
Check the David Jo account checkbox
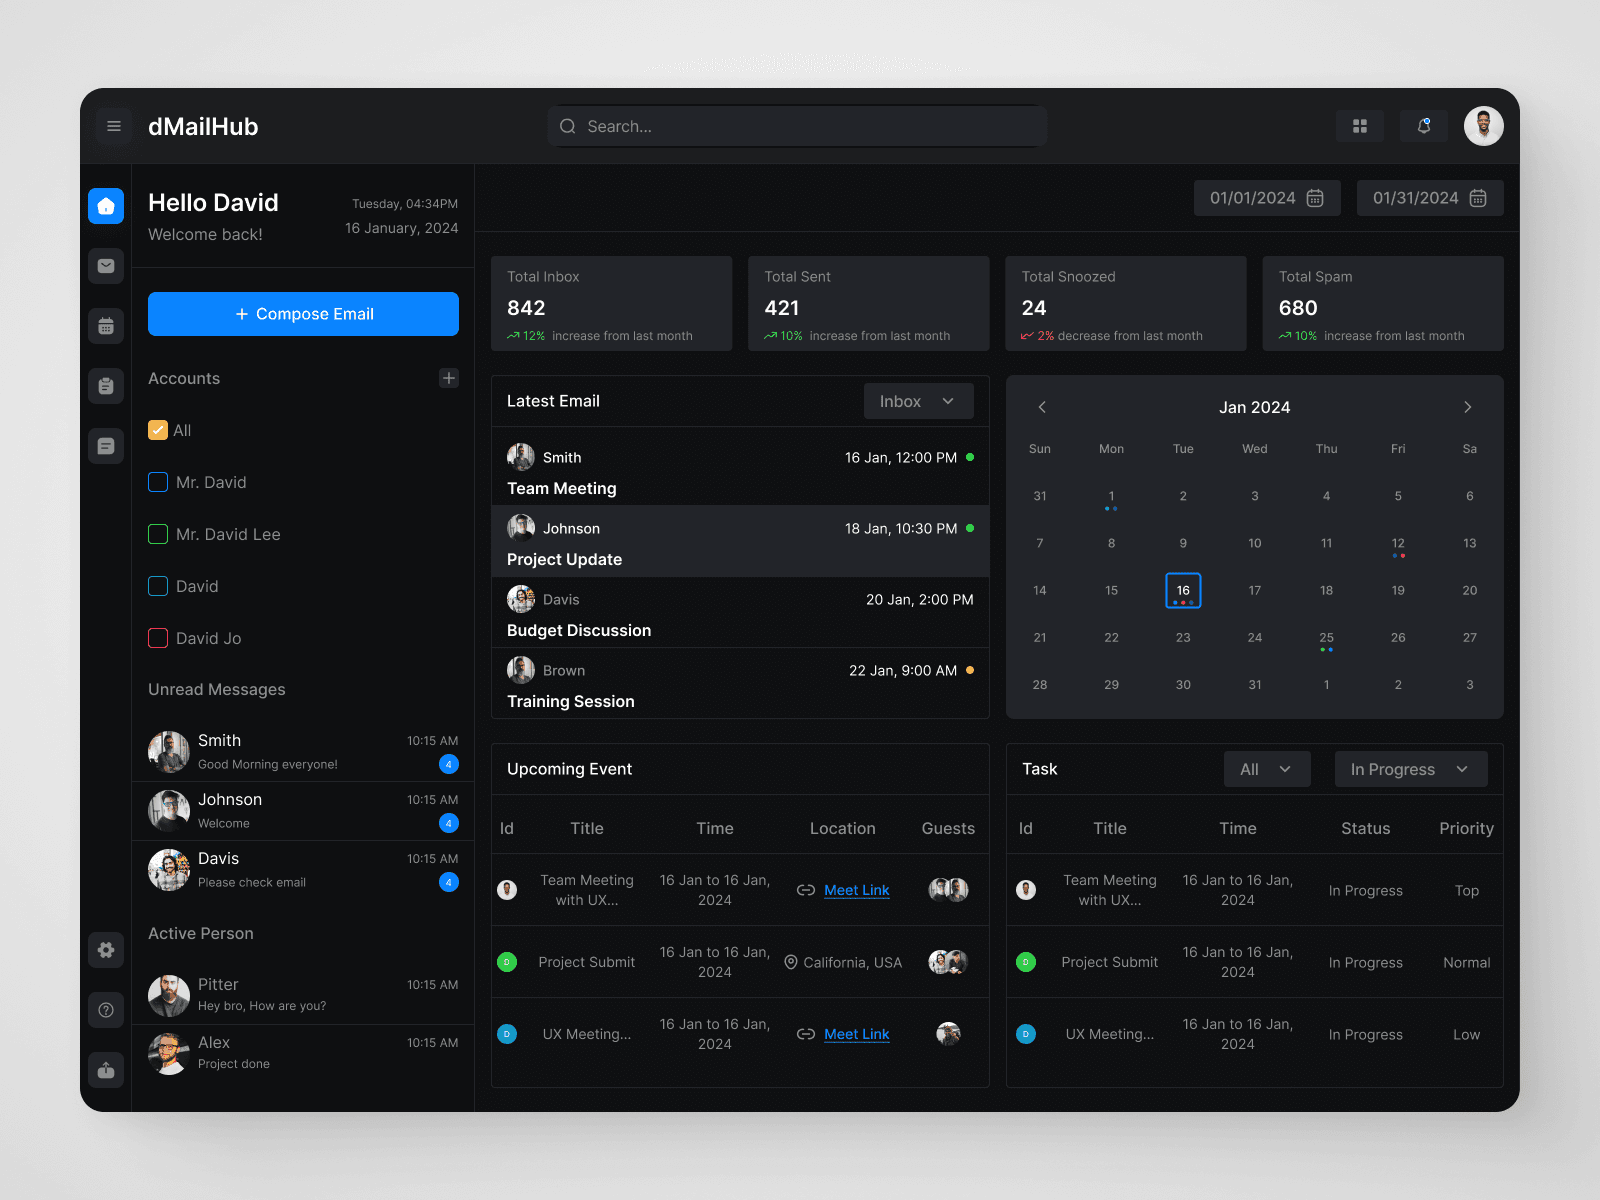coord(158,638)
